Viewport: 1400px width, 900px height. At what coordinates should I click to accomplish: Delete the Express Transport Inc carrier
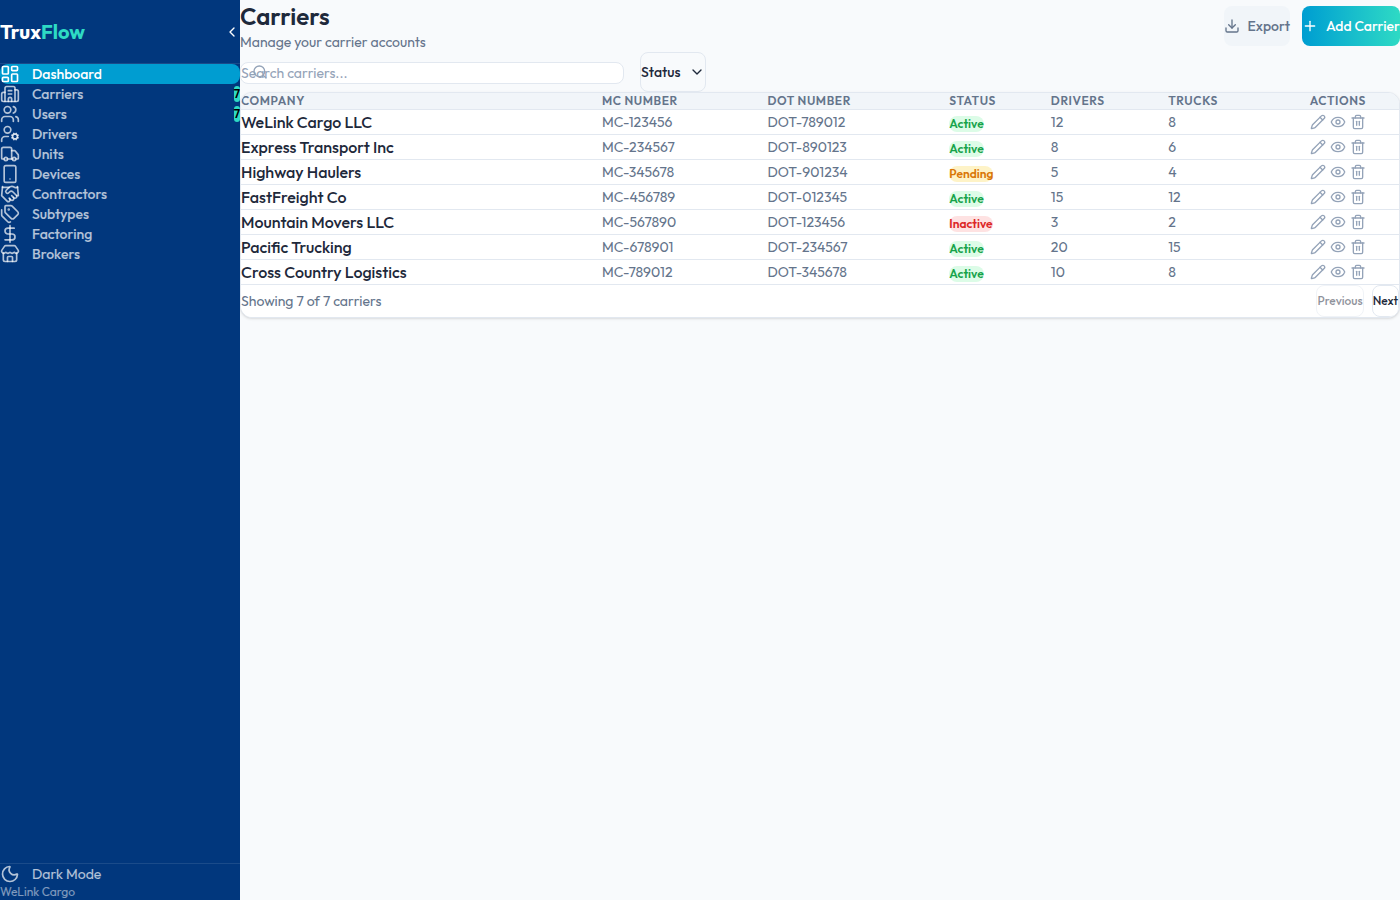1358,147
